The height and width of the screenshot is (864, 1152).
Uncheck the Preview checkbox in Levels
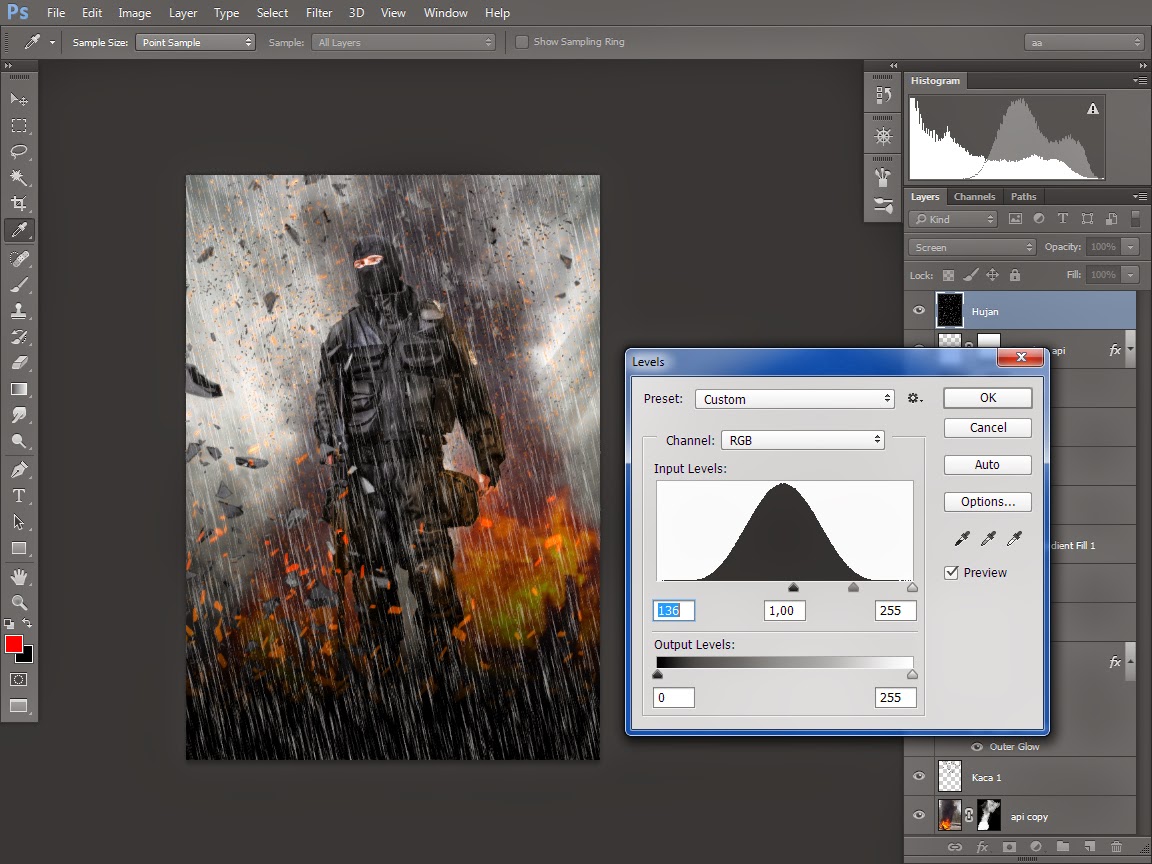pyautogui.click(x=952, y=573)
